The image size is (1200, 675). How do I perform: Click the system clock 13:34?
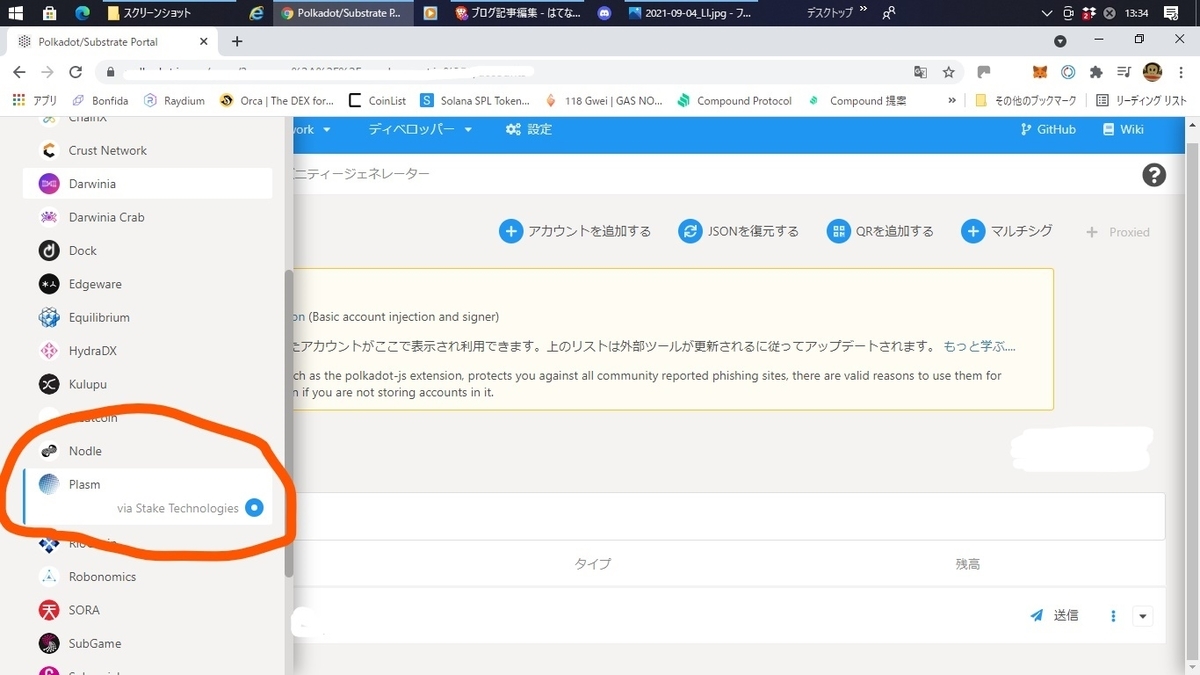tap(1136, 13)
